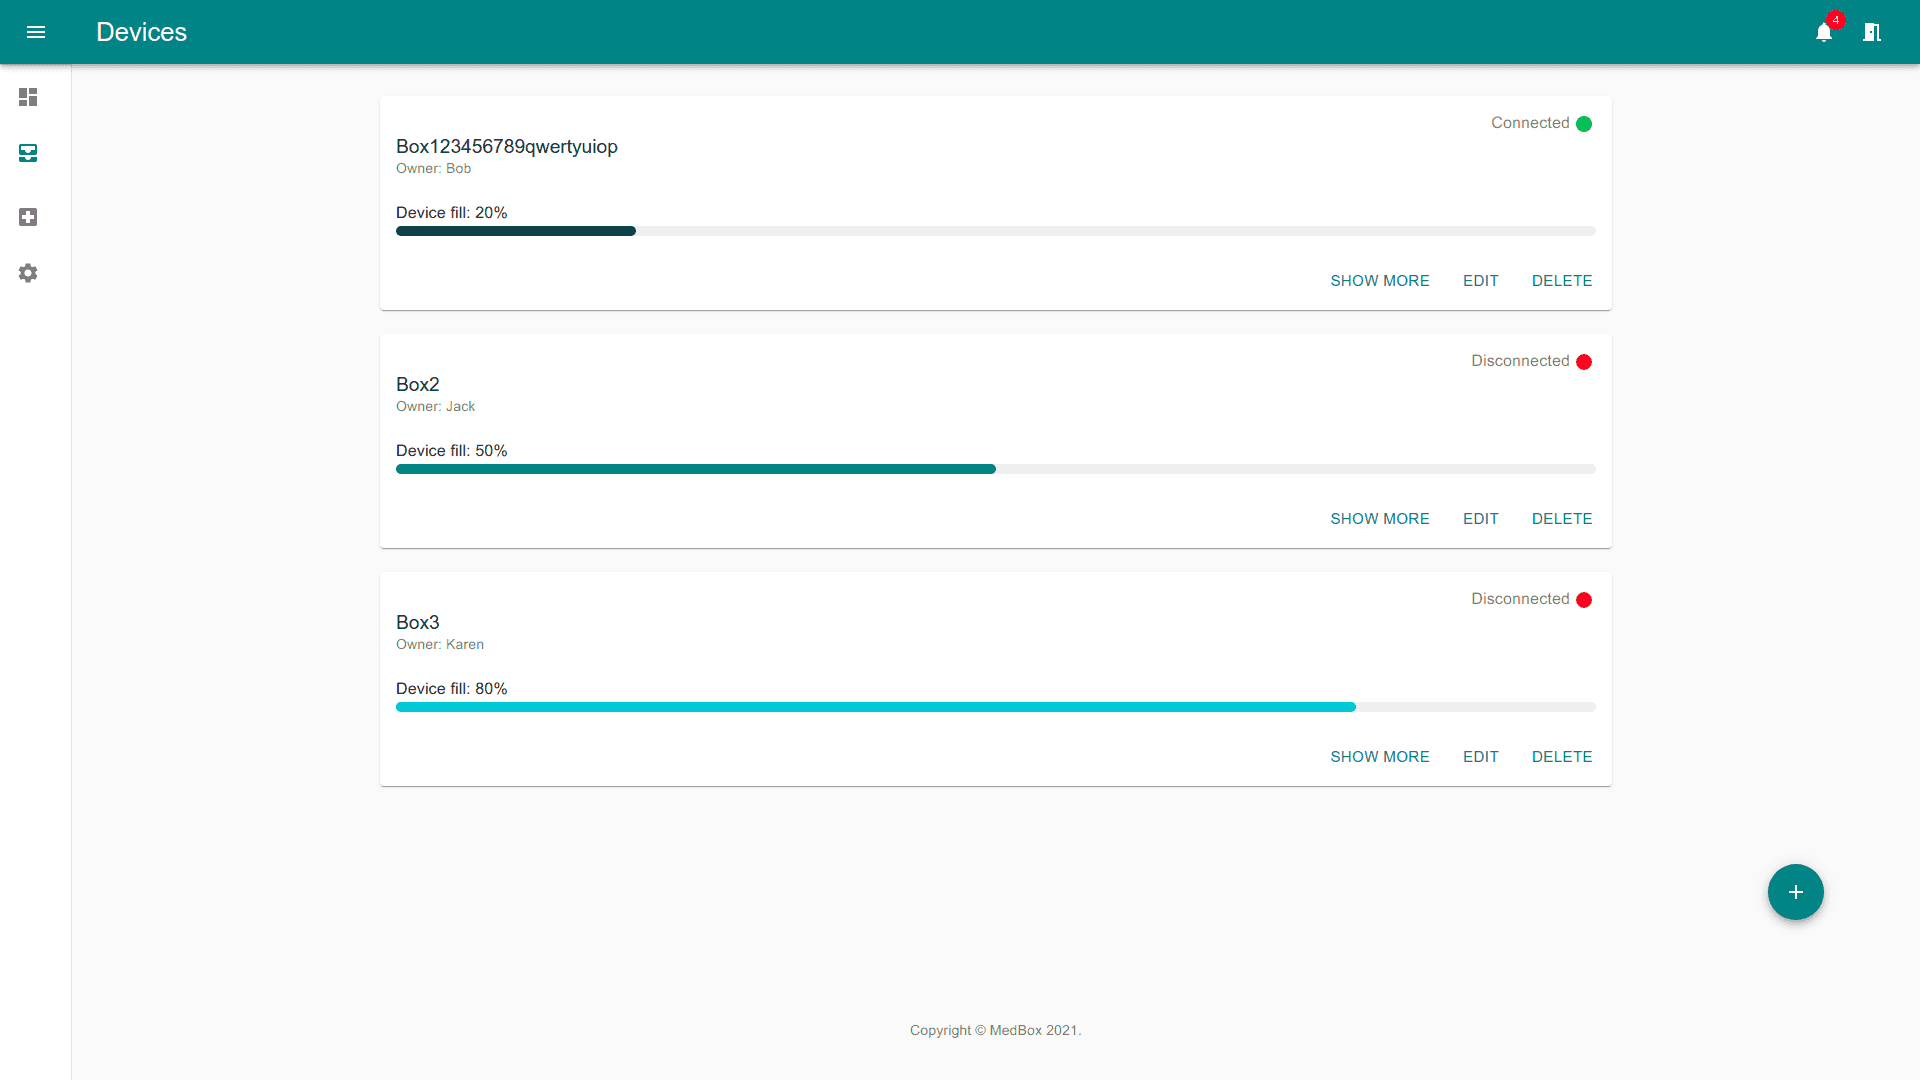1920x1080 pixels.
Task: Click Box3's 80% fill progress bar
Action: 875,707
